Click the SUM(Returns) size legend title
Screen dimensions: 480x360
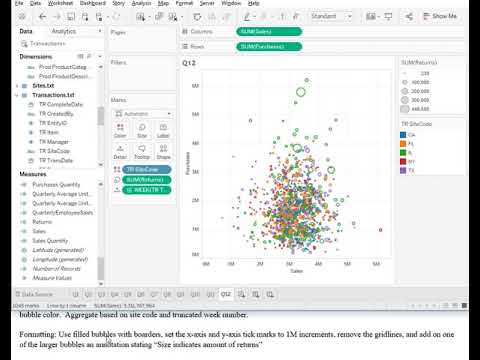tap(419, 62)
